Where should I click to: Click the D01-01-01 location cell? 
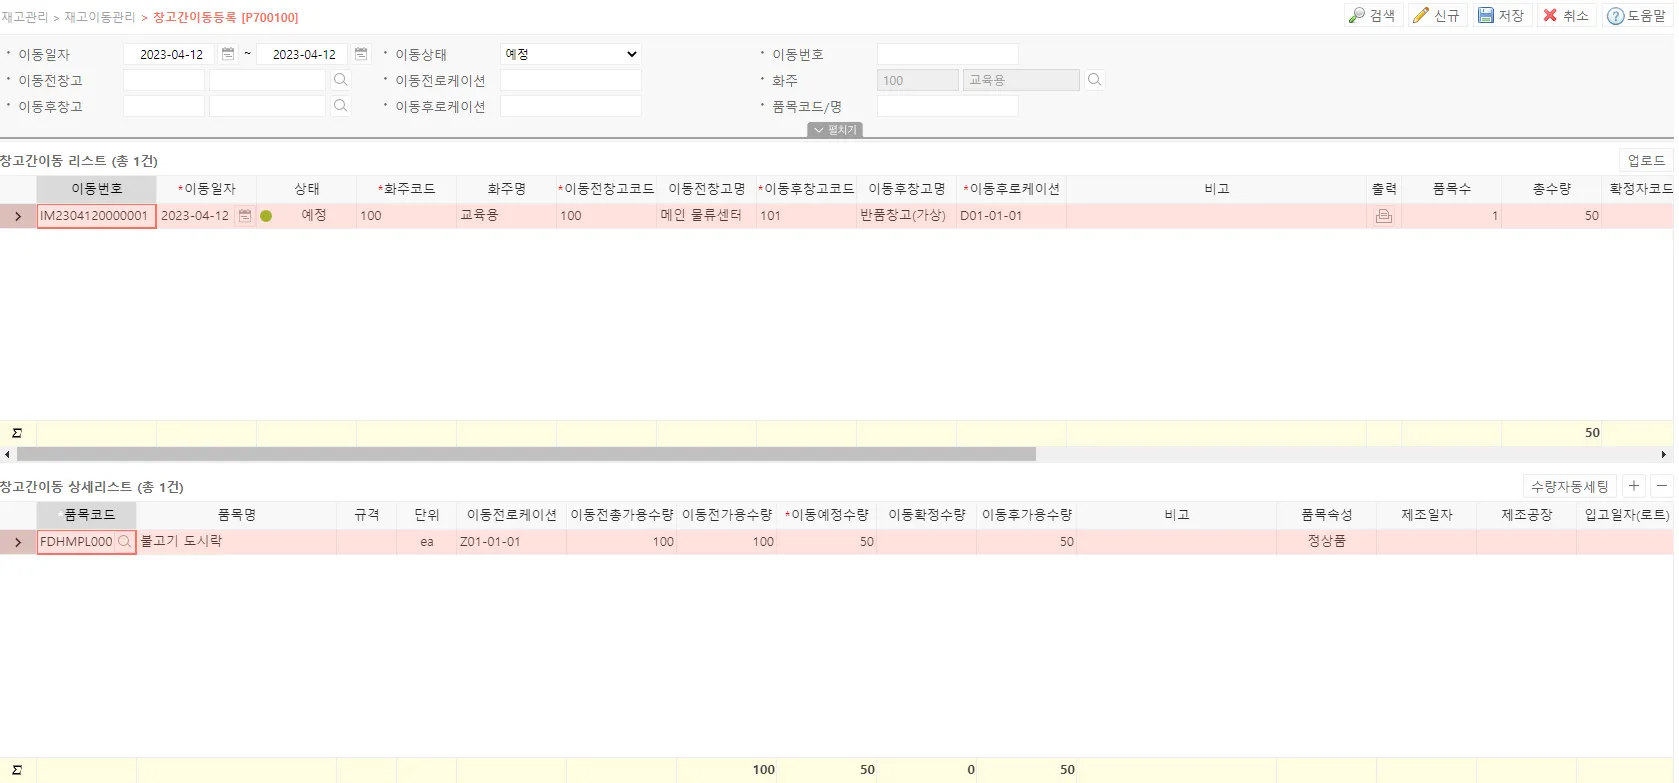click(1011, 216)
